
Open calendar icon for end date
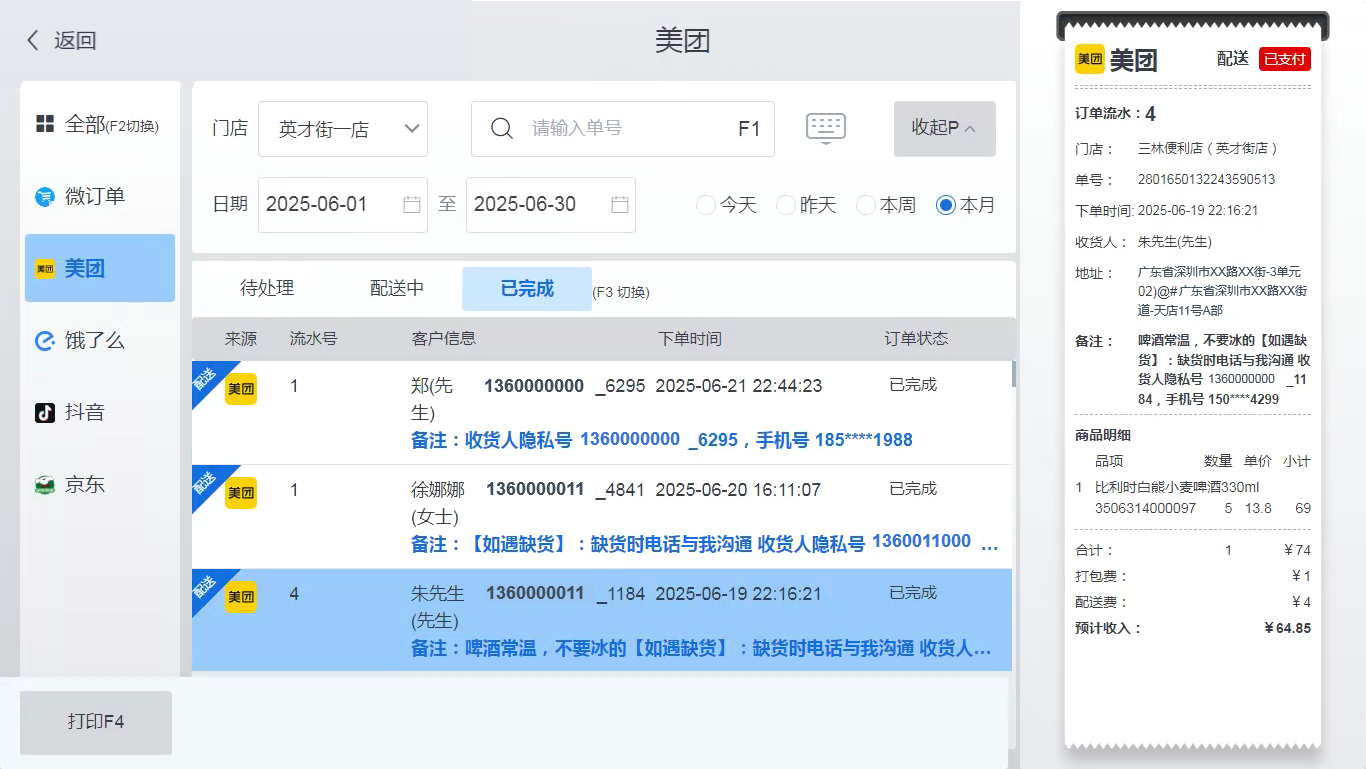[620, 205]
